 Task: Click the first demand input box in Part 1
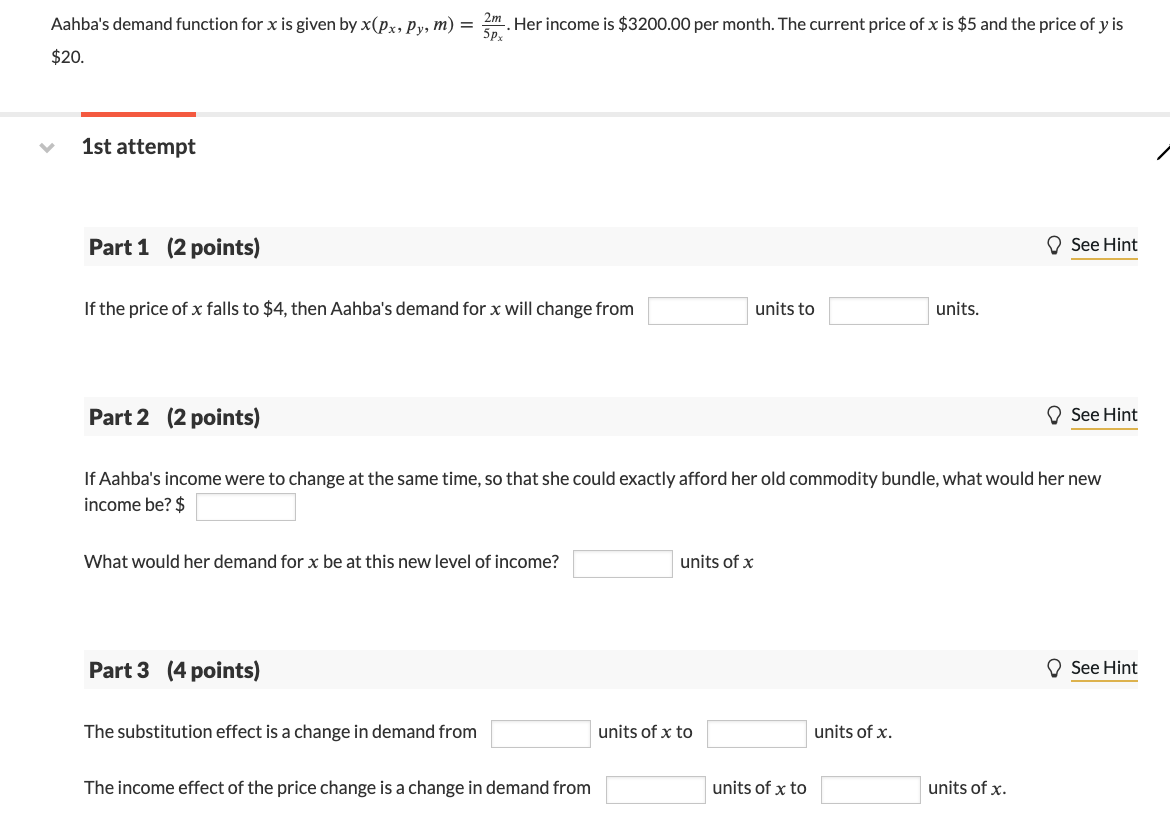698,310
